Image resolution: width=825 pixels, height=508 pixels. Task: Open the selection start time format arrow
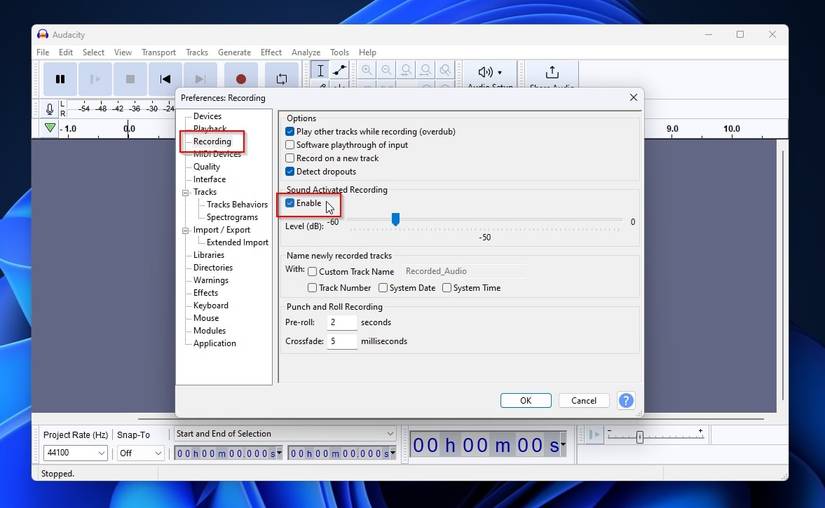pyautogui.click(x=279, y=452)
